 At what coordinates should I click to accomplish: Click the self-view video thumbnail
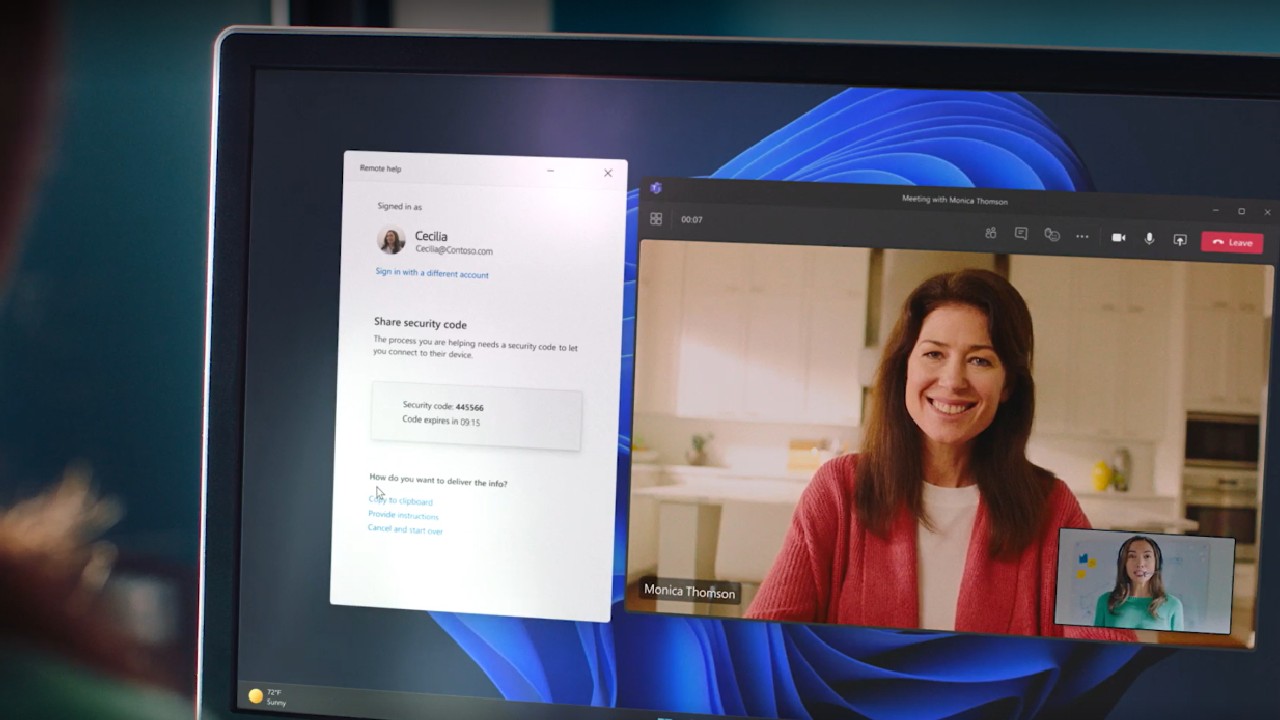(1145, 581)
